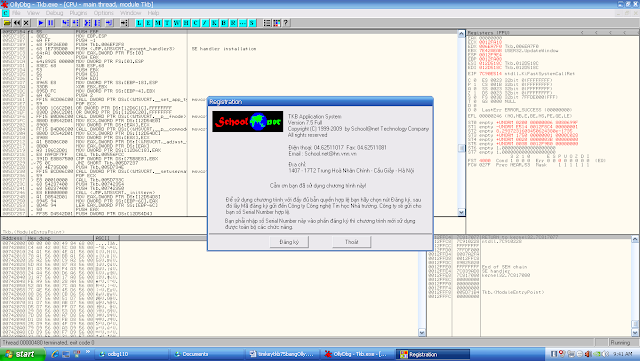Screen dimensions: 640x361
Task: Click 'SE handler installation' comment in disassembly
Action: [224, 49]
